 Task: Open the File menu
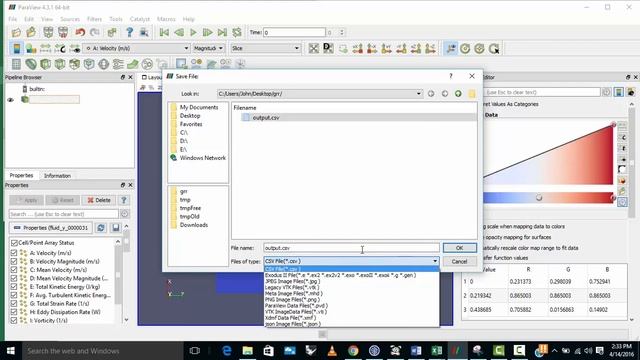(13, 19)
